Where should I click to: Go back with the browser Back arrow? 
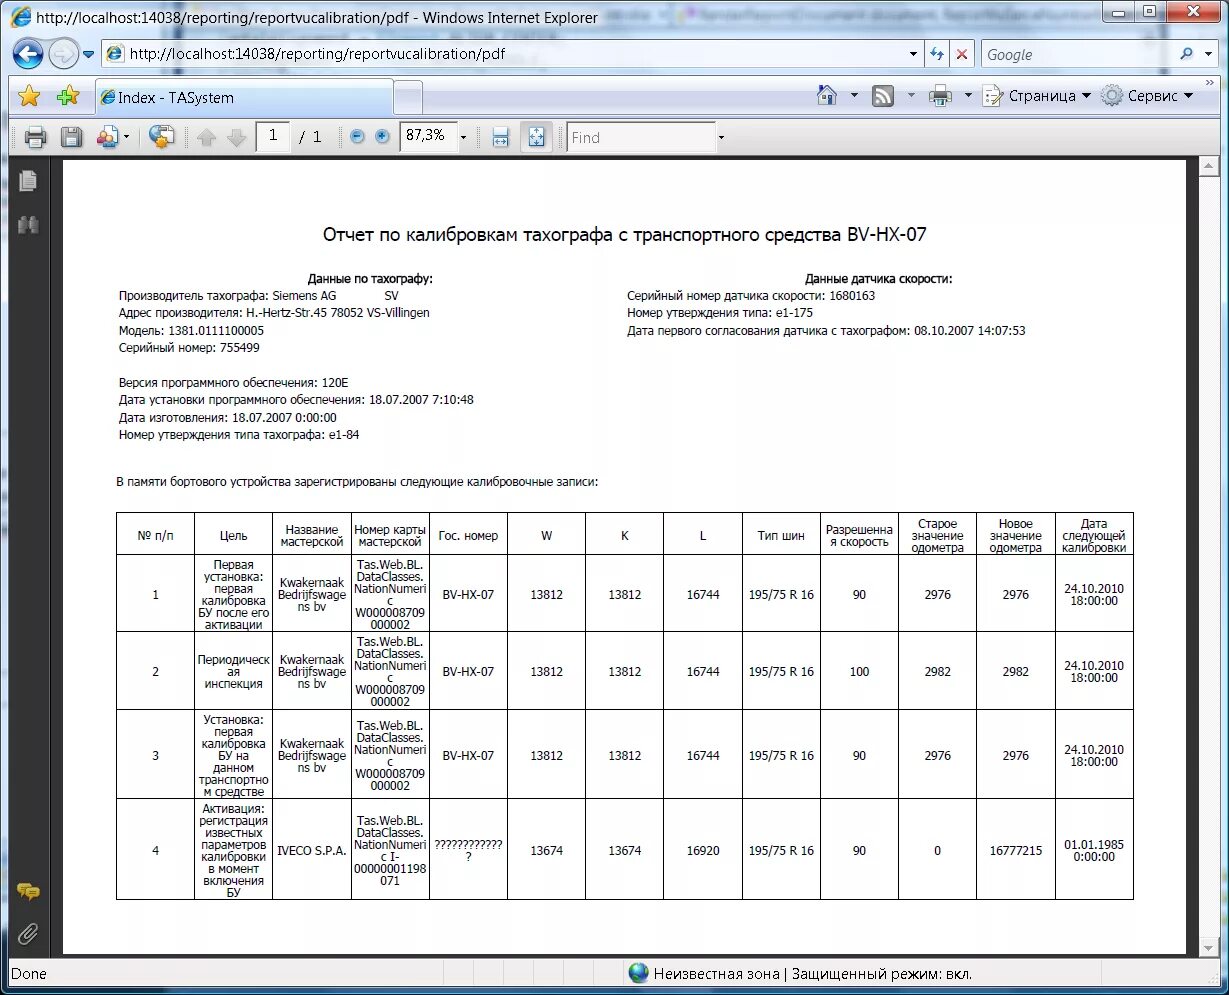28,54
